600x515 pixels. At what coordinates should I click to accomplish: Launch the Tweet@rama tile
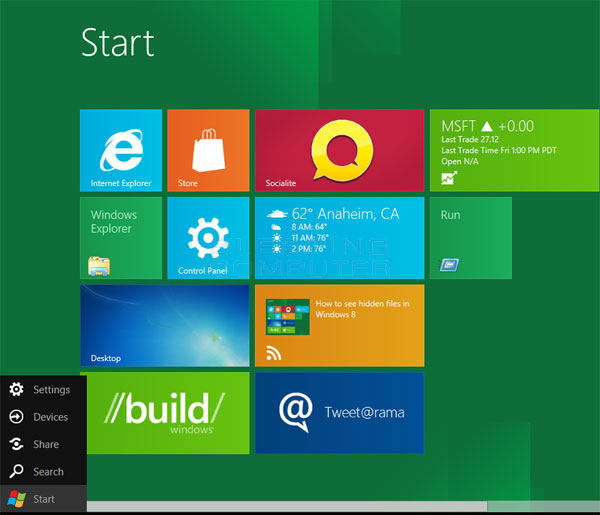(339, 413)
